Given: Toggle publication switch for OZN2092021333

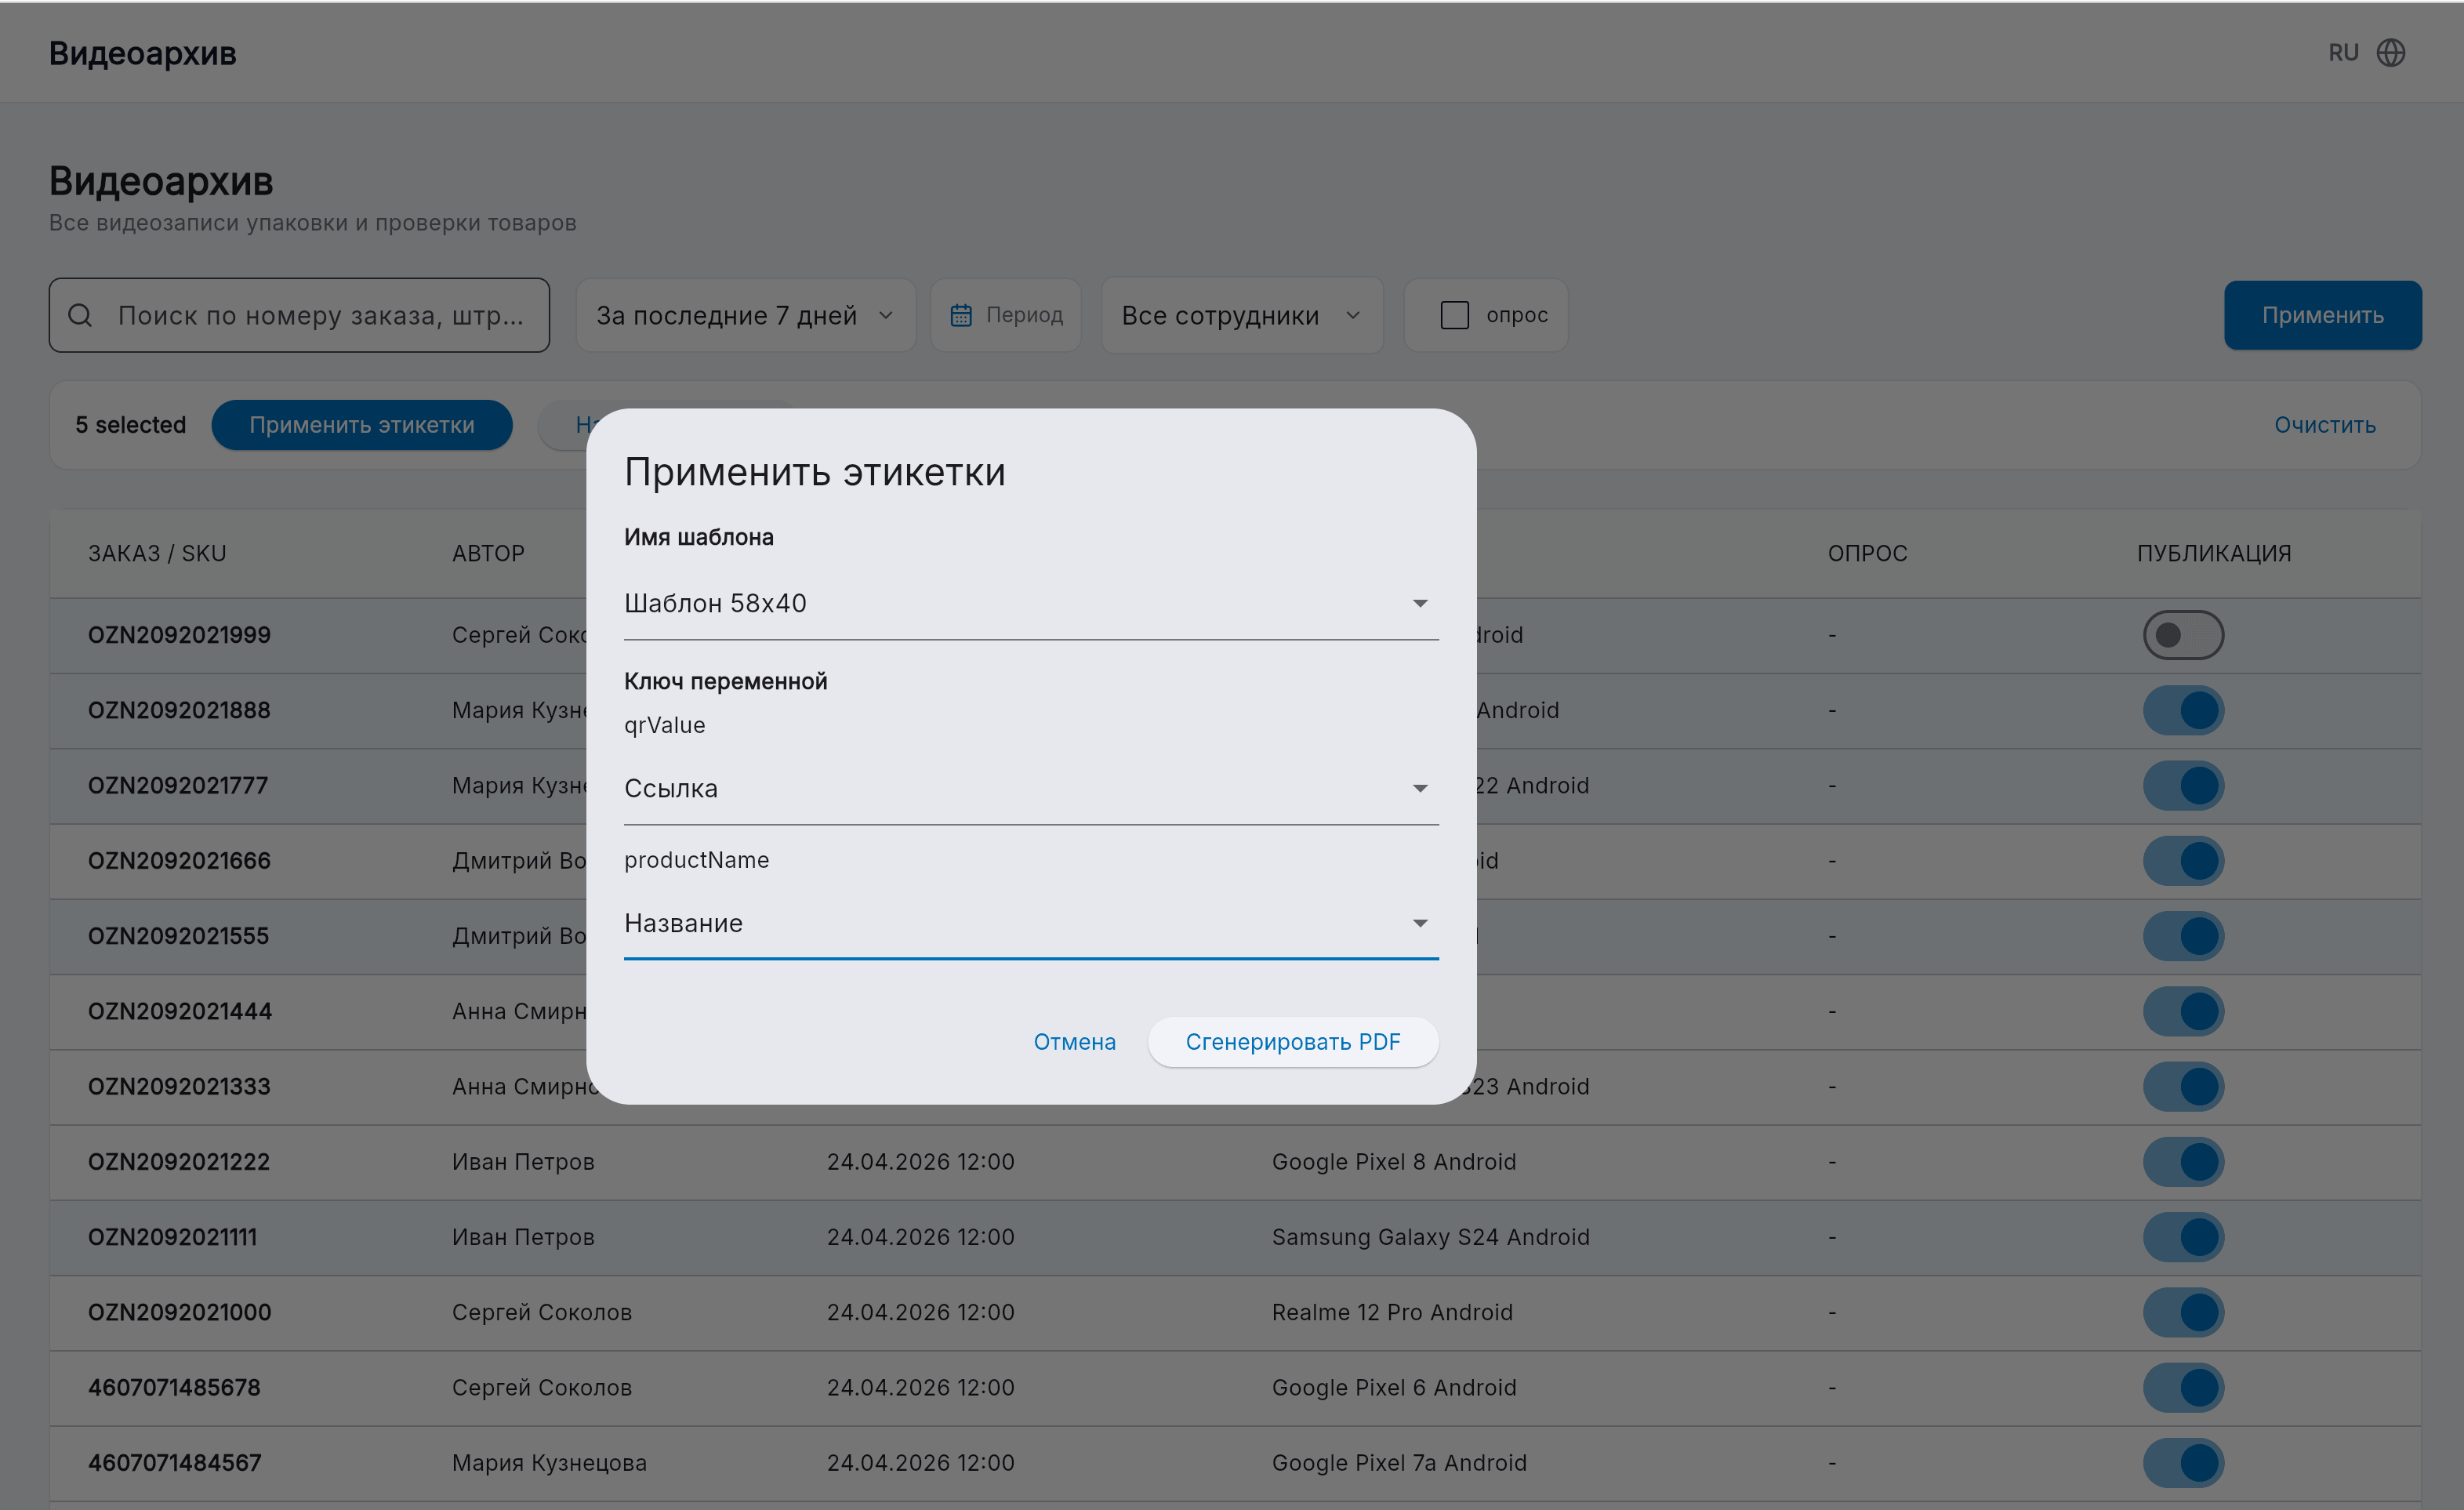Looking at the screenshot, I should (x=2183, y=1086).
